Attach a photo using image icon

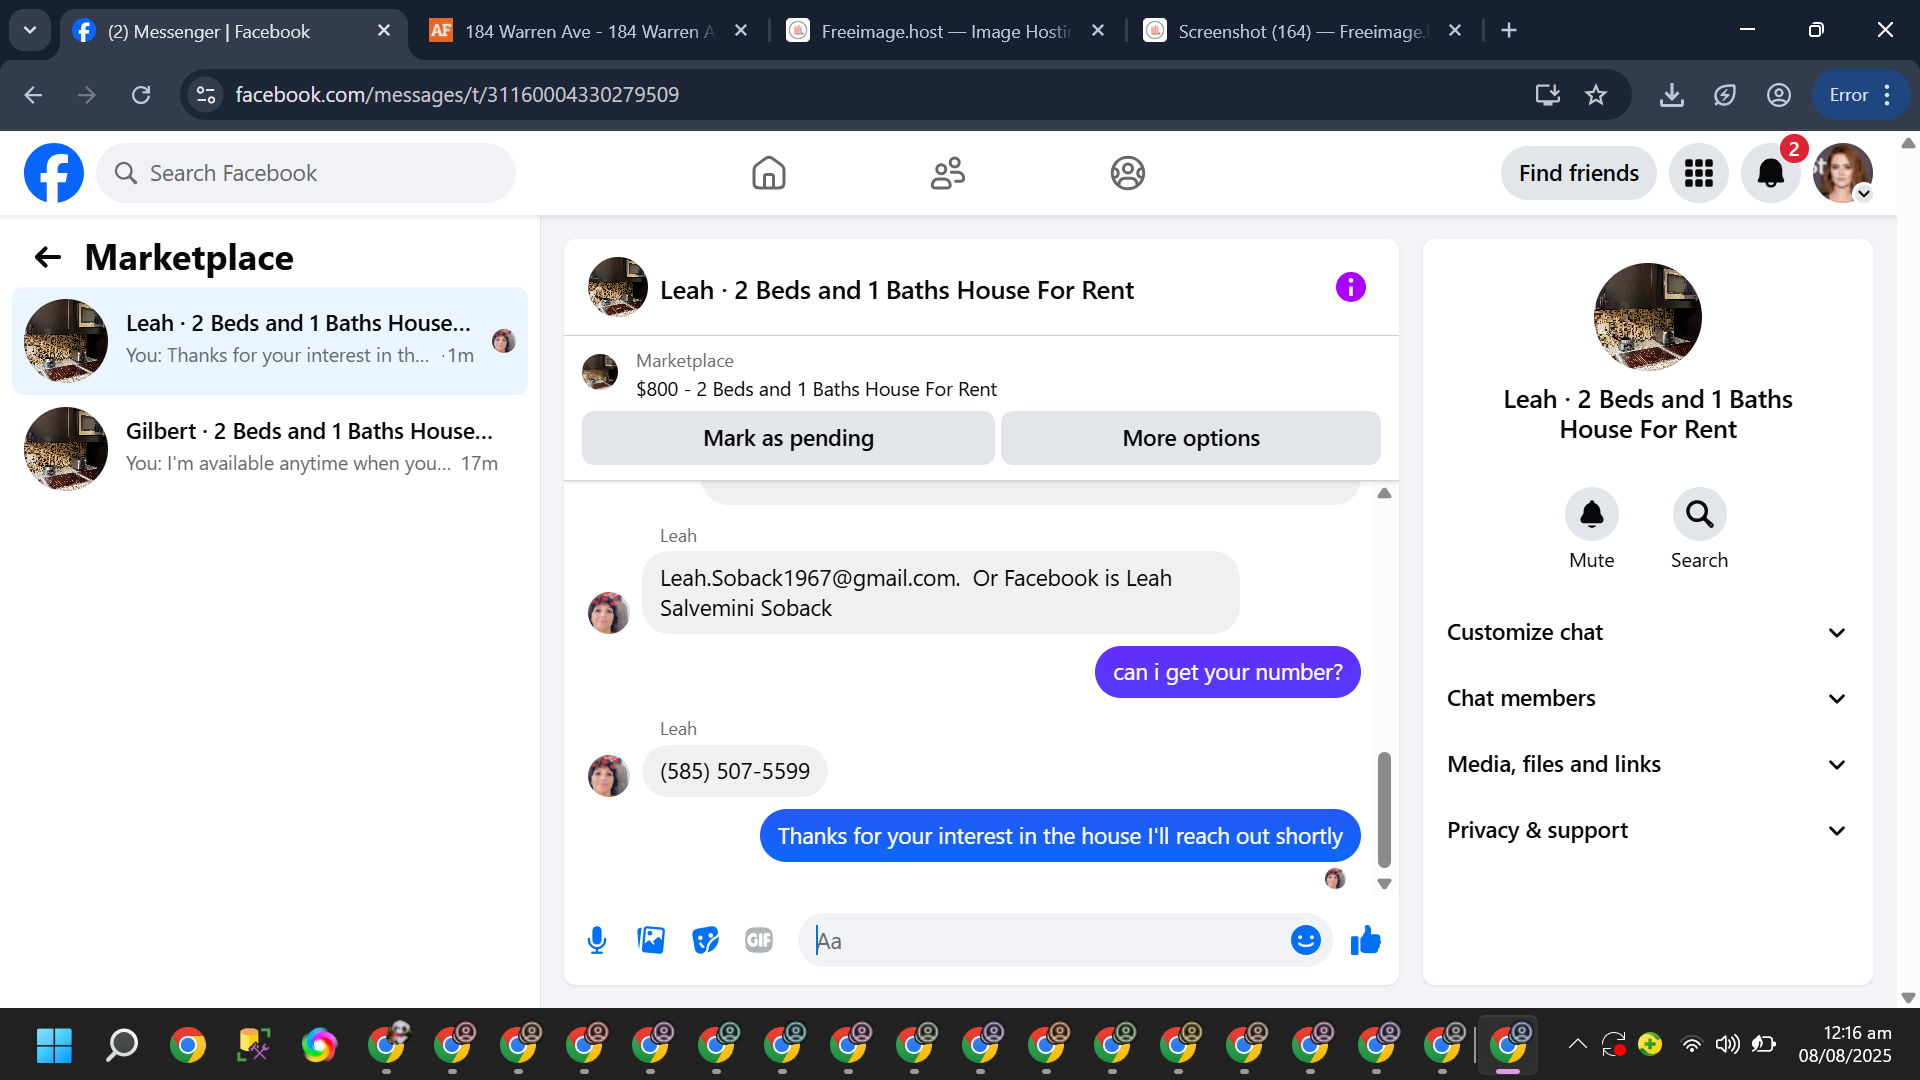651,940
